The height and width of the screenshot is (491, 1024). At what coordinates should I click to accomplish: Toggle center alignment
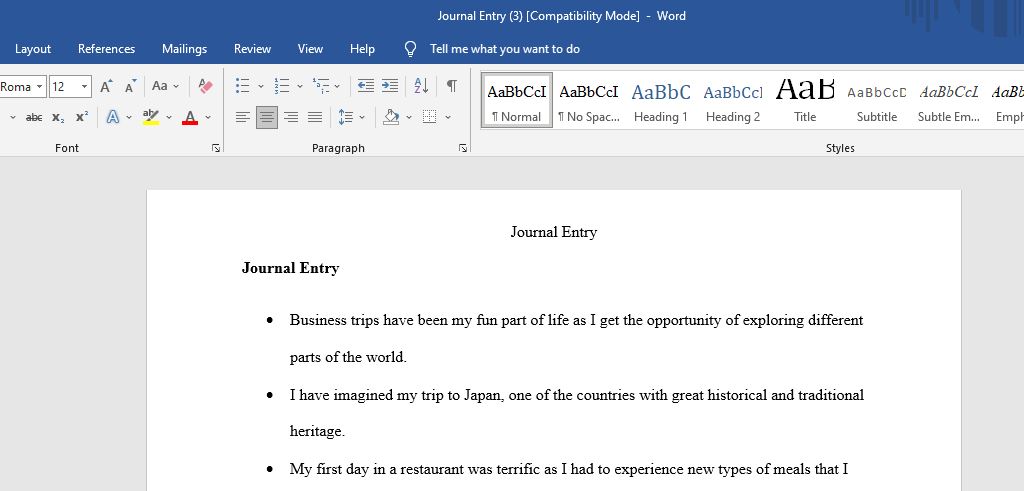(266, 118)
